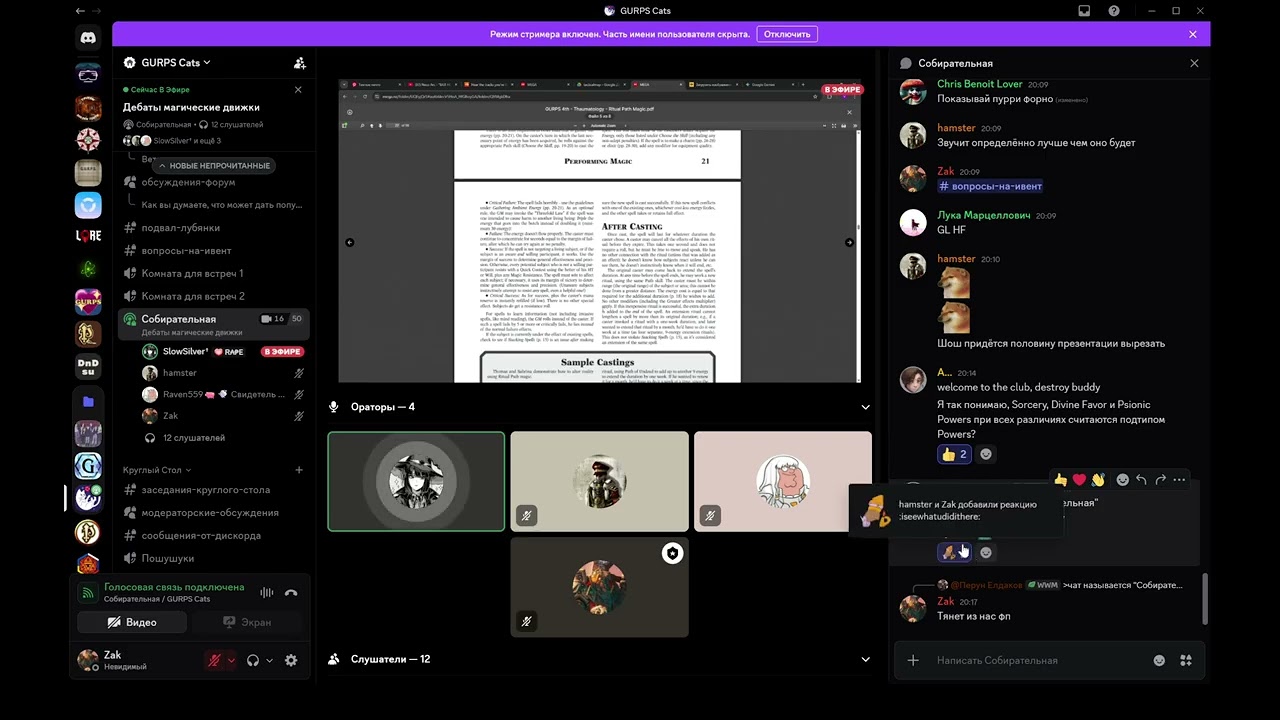Open the LORE server icon
The height and width of the screenshot is (720, 1280).
point(88,236)
